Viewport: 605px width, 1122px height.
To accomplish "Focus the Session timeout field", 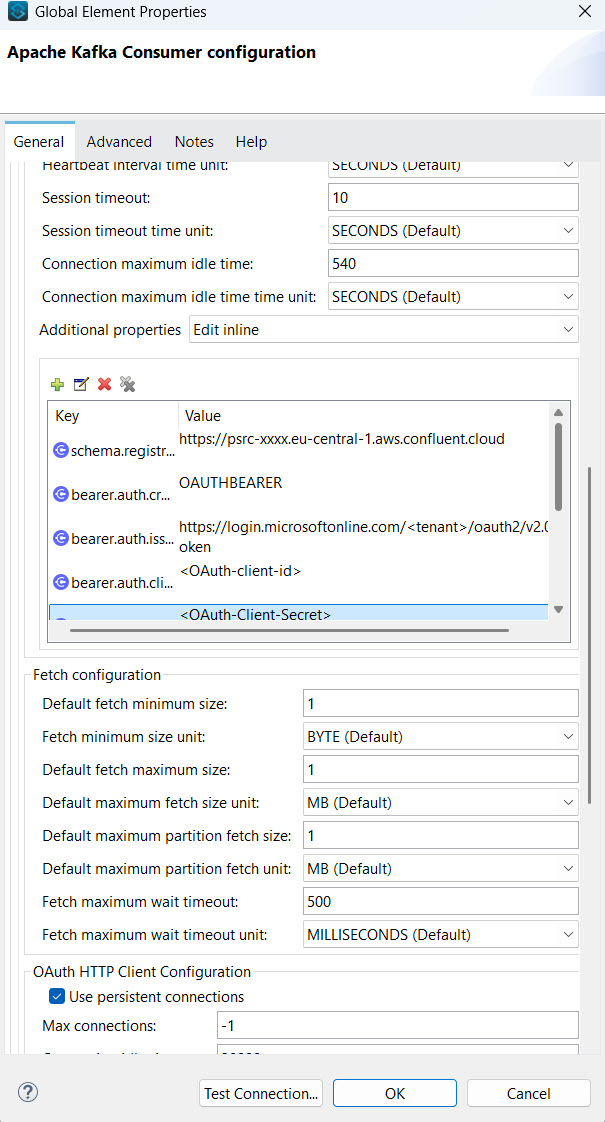I will [x=453, y=197].
